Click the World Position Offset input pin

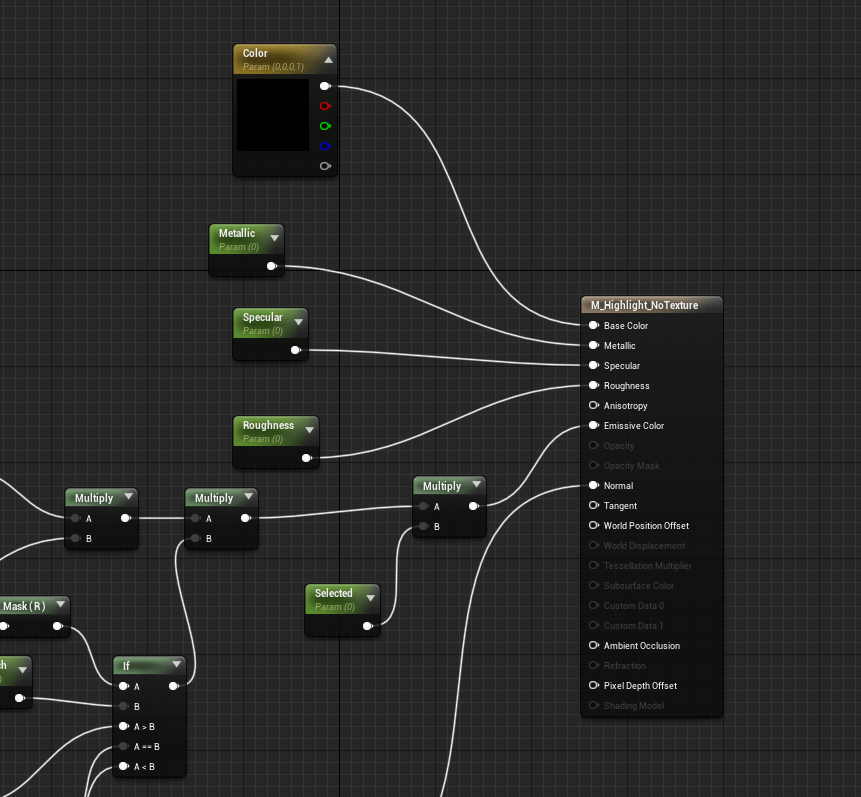pyautogui.click(x=593, y=526)
